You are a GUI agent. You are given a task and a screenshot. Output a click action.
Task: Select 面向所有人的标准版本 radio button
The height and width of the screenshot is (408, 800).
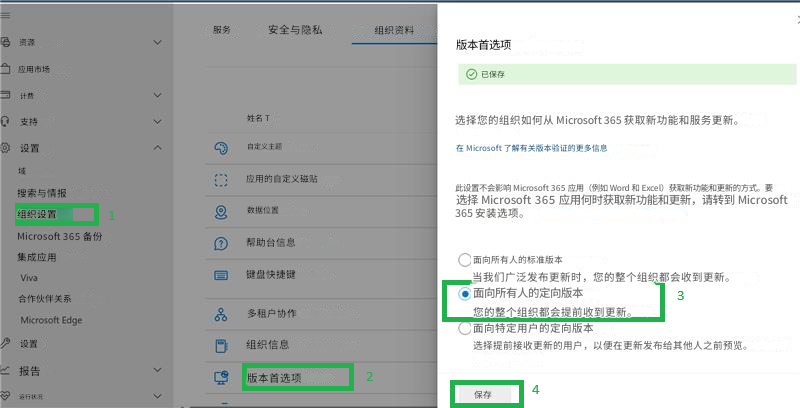click(464, 260)
